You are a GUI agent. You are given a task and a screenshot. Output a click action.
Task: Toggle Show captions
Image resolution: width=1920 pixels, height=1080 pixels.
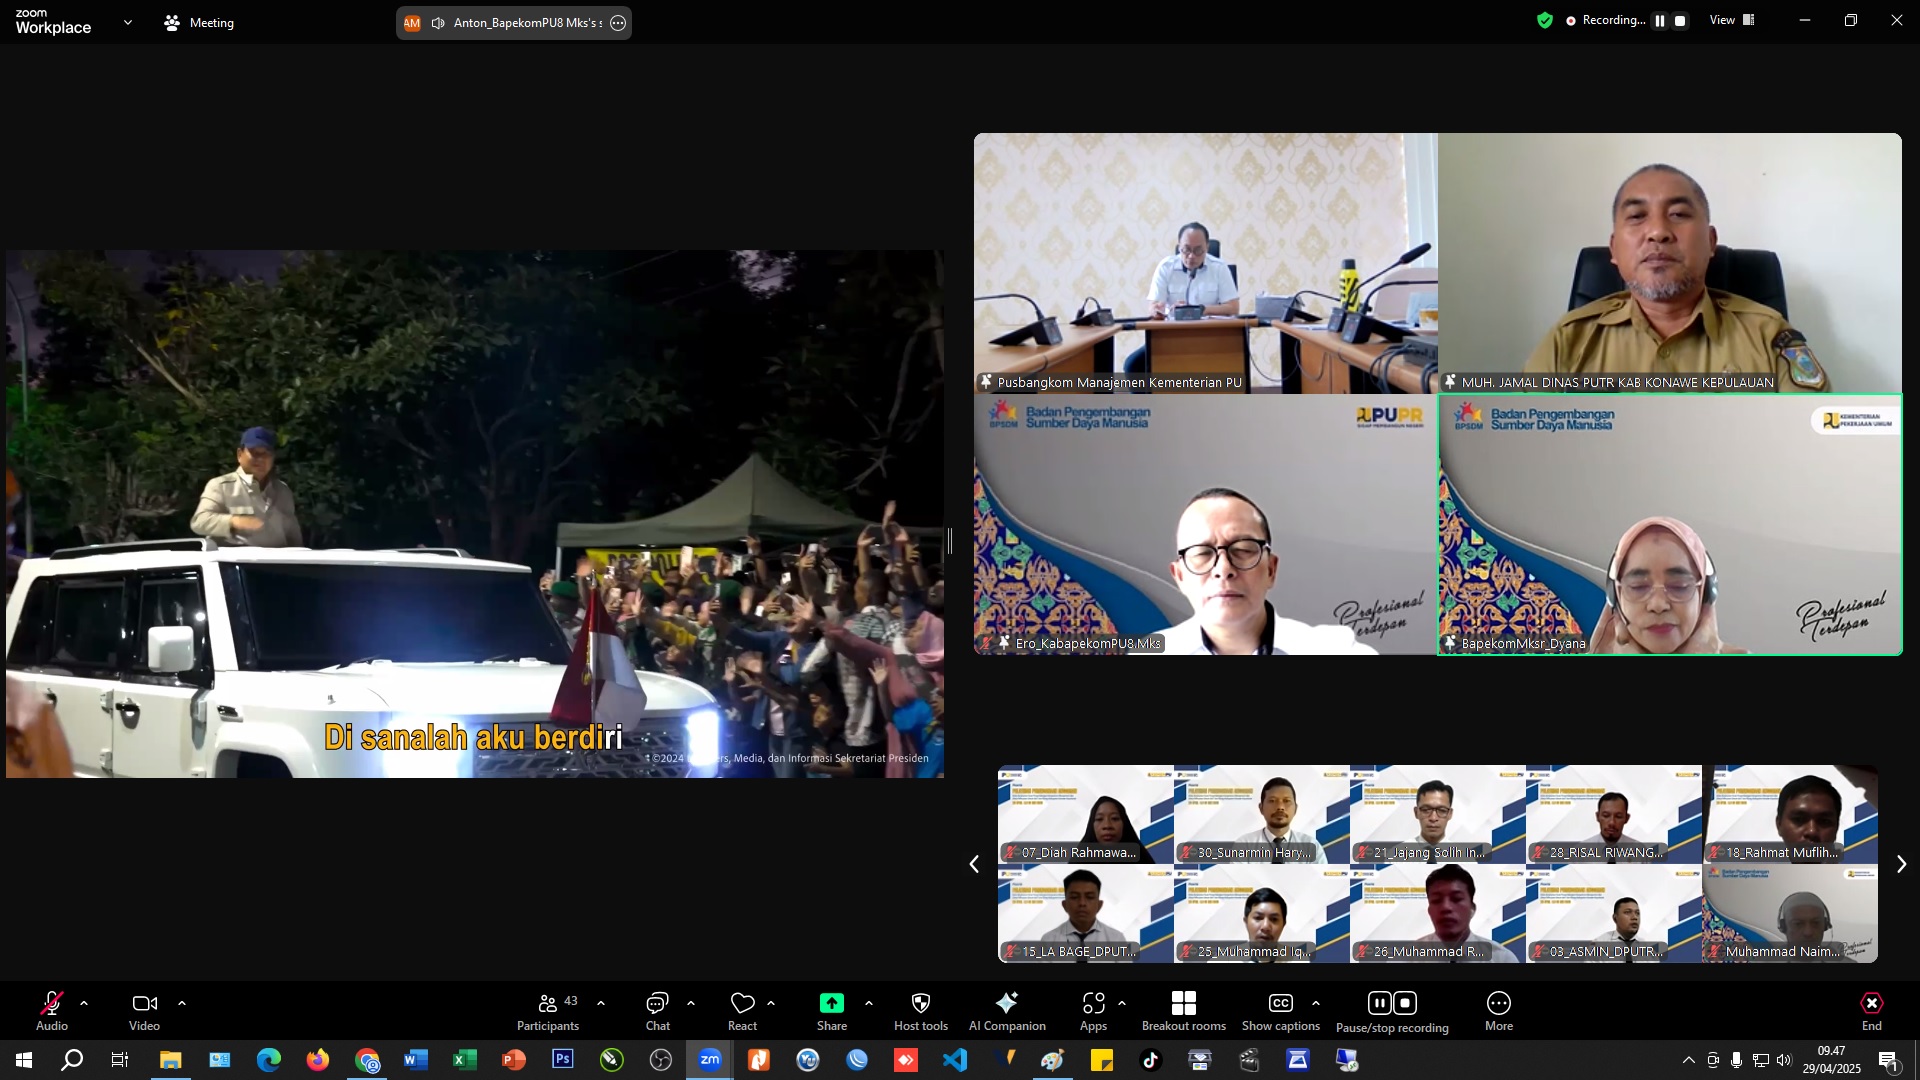[x=1281, y=1010]
